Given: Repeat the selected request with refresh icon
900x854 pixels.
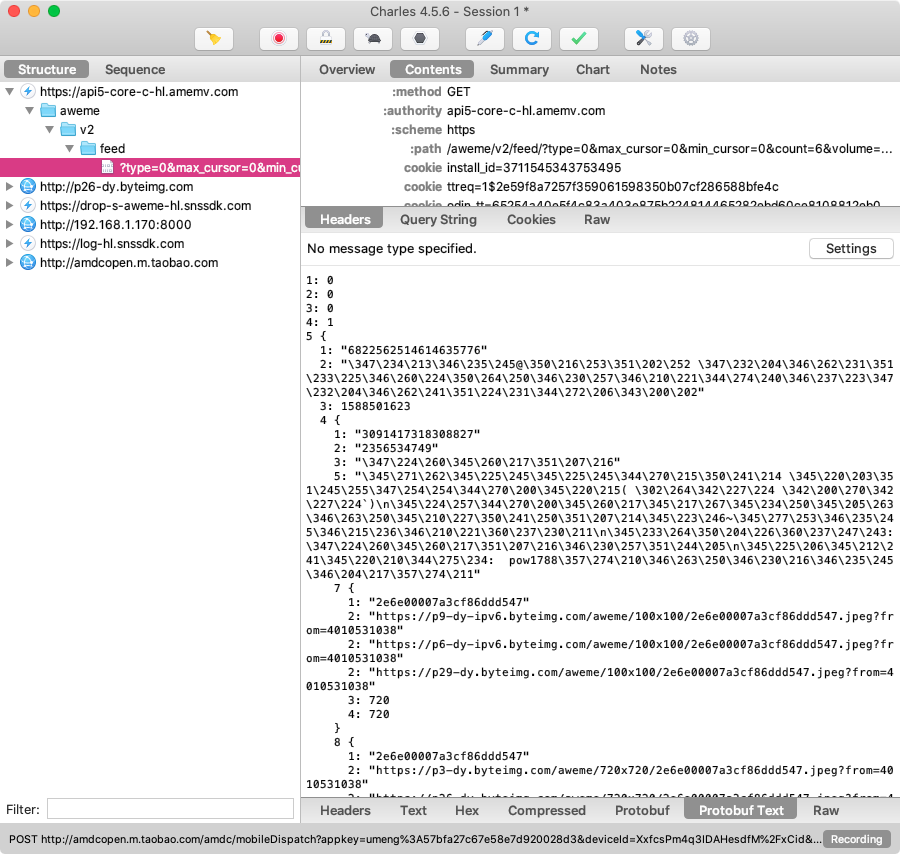Looking at the screenshot, I should [532, 38].
